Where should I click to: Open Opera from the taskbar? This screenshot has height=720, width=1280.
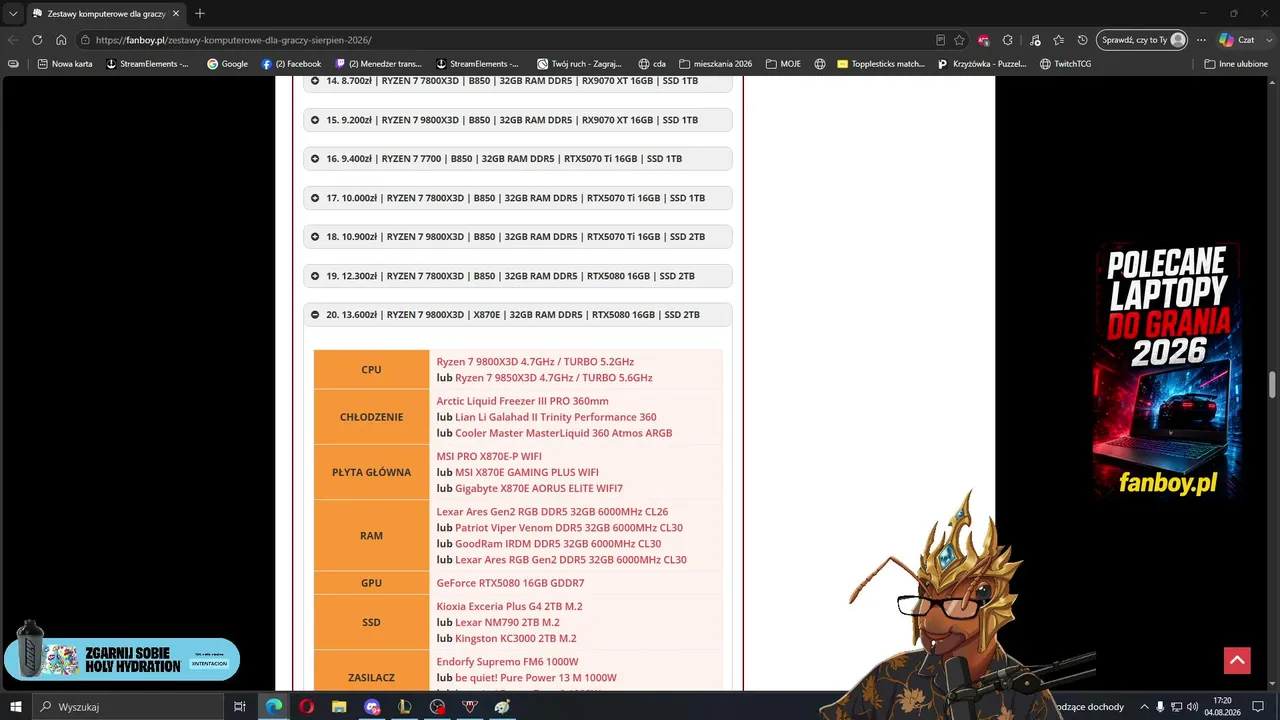click(x=306, y=707)
